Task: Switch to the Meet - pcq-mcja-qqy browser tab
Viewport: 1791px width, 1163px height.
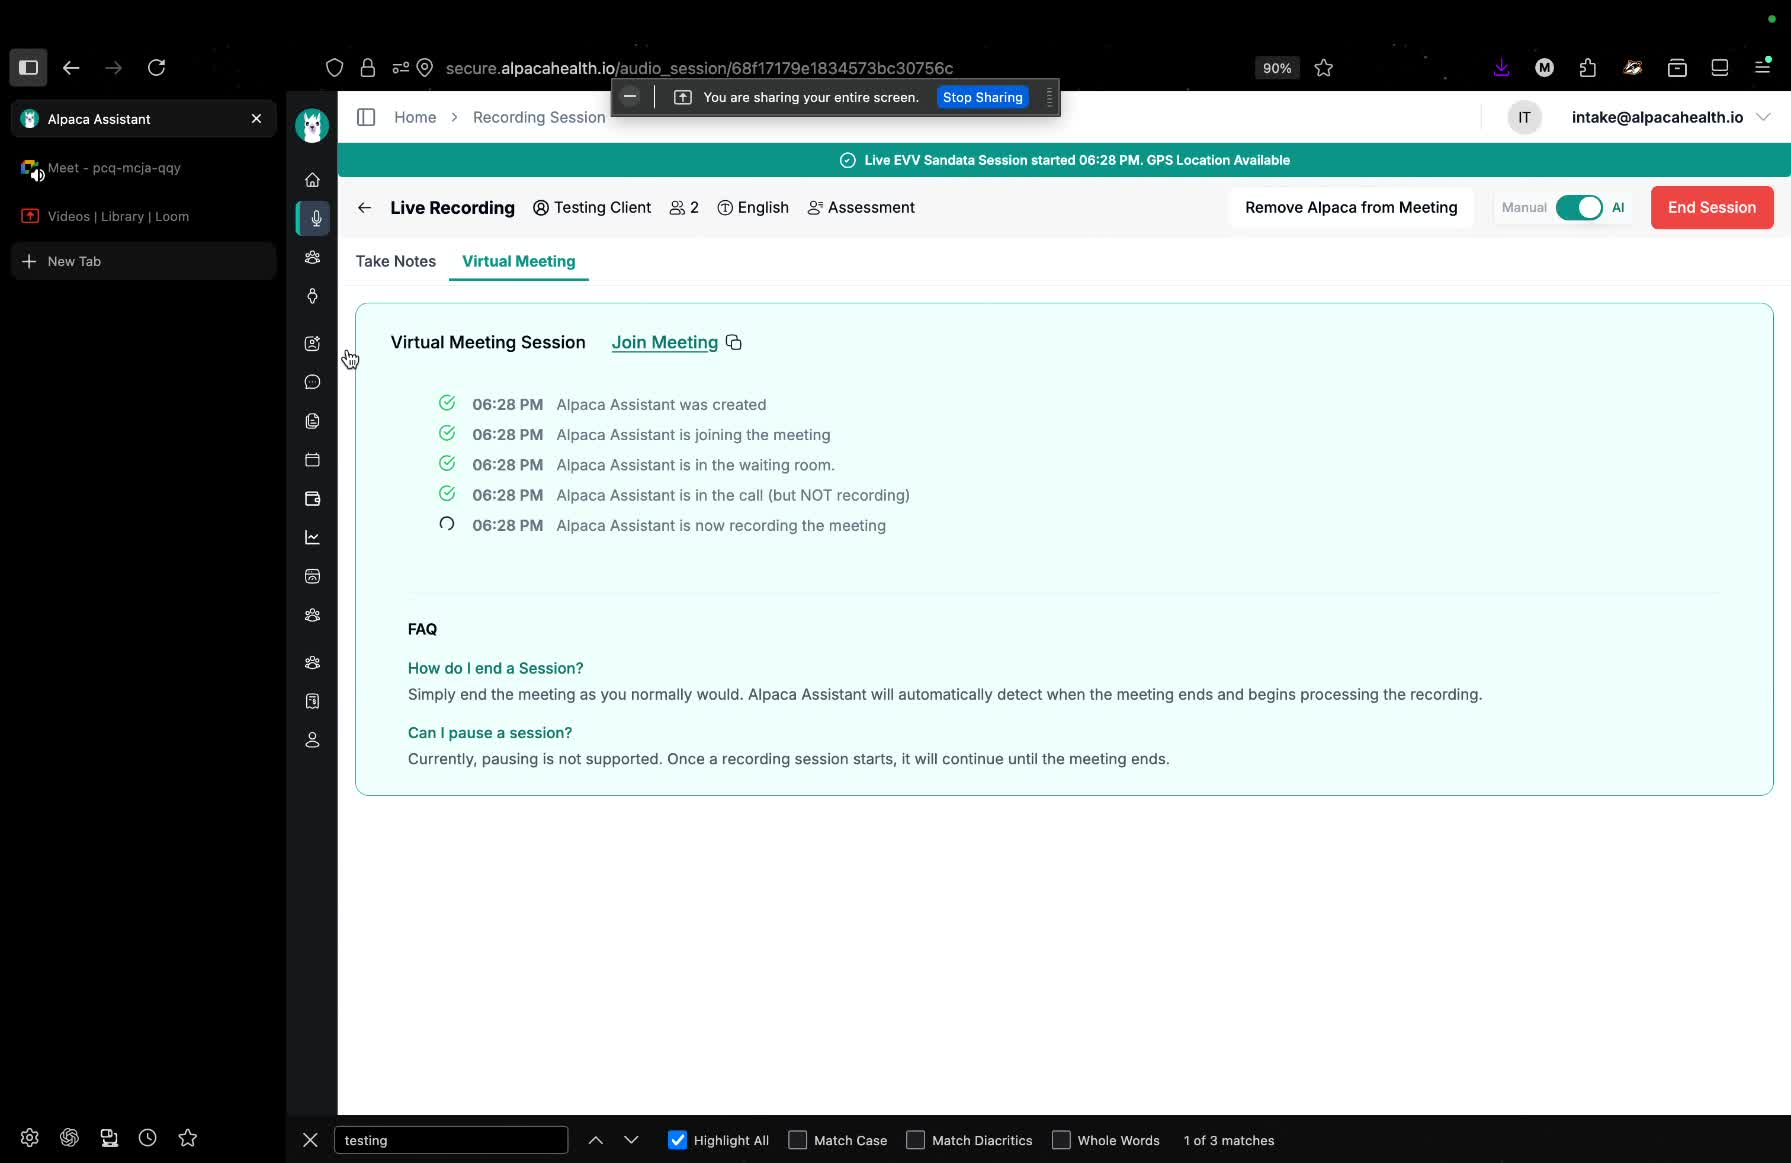Action: pos(143,168)
